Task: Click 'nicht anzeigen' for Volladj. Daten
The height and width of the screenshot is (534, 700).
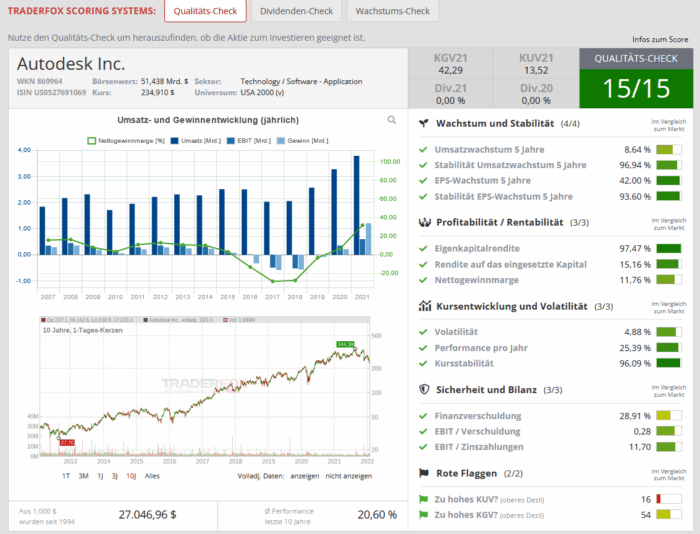Action: (349, 476)
